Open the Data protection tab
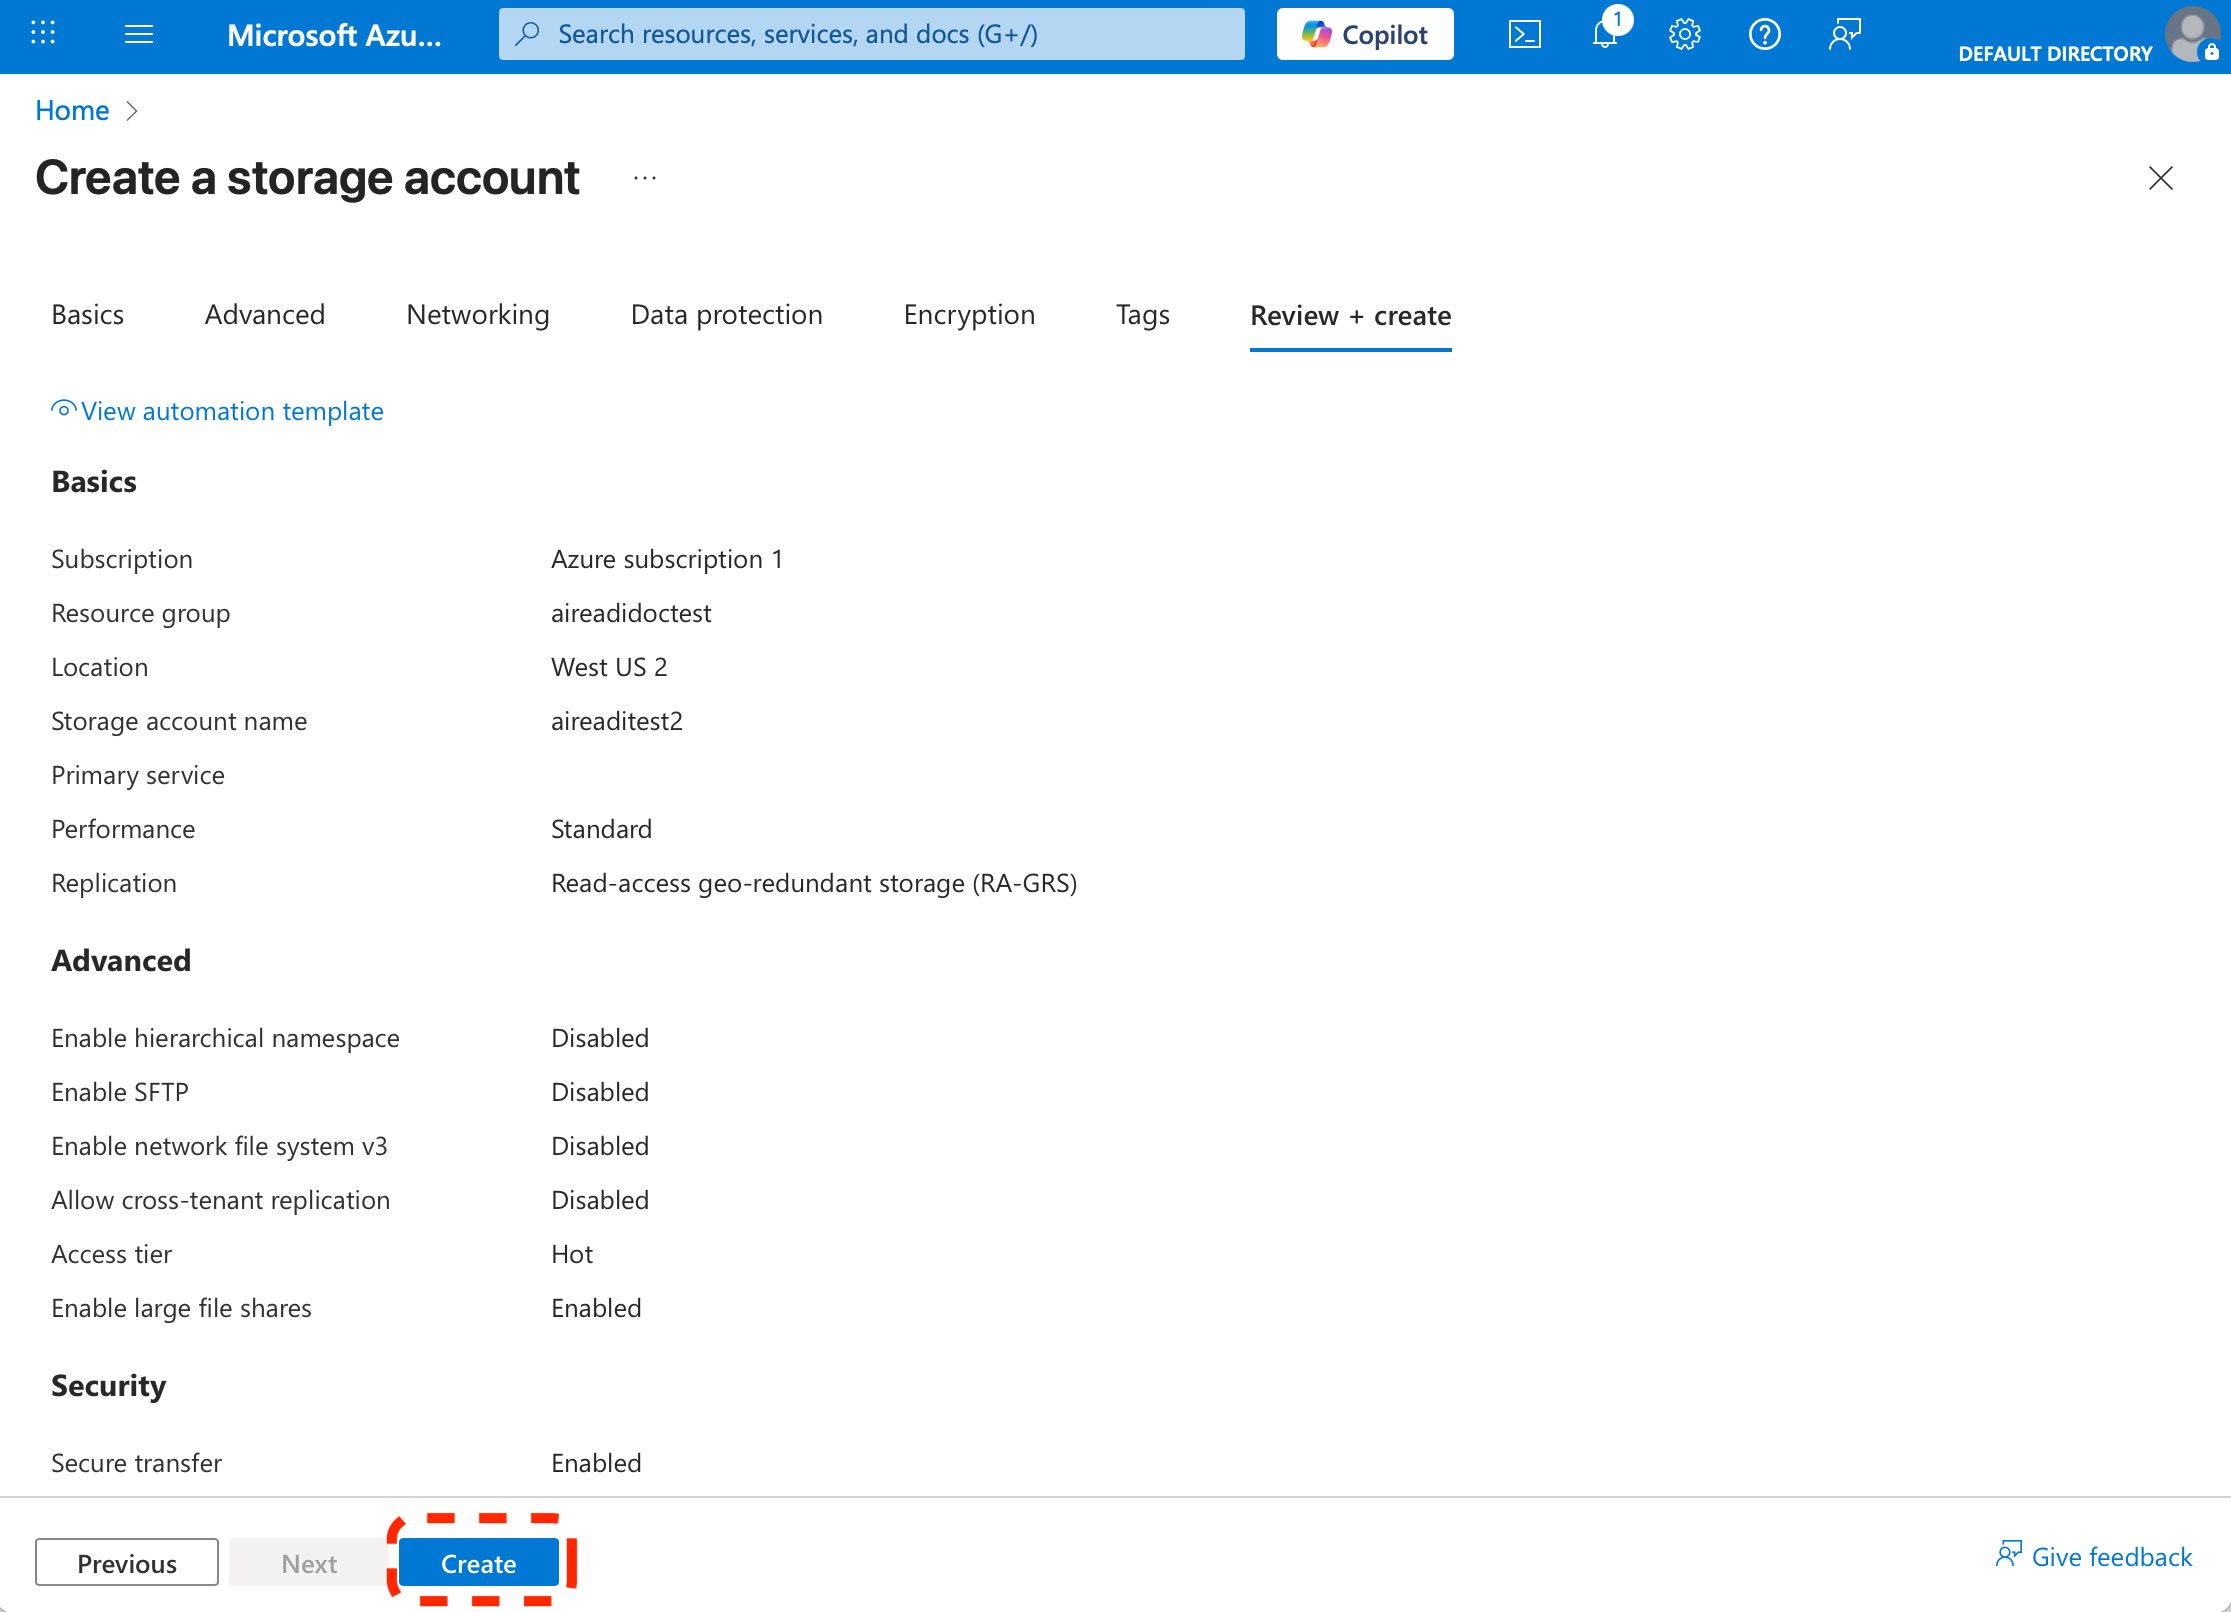Viewport: 2231px width, 1612px height. [726, 315]
